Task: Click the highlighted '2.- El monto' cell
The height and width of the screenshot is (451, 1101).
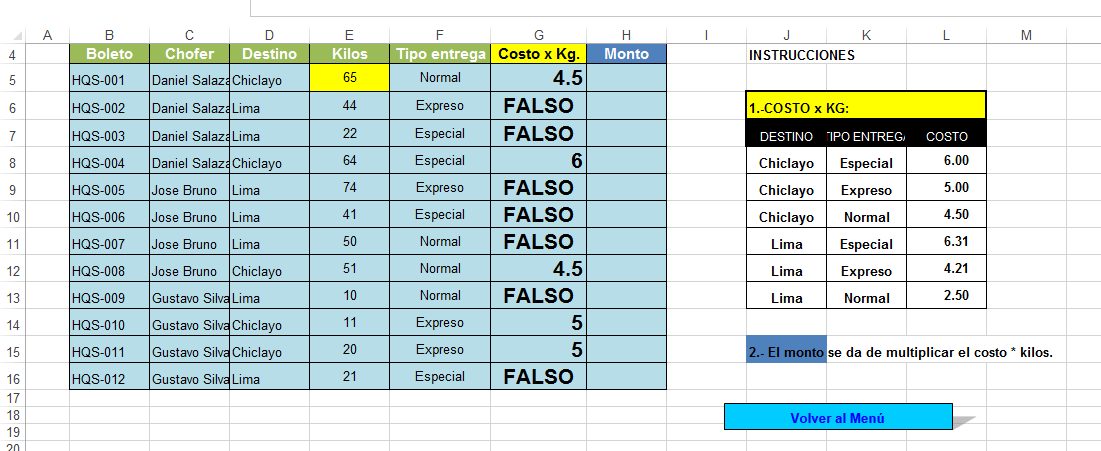Action: click(x=786, y=353)
